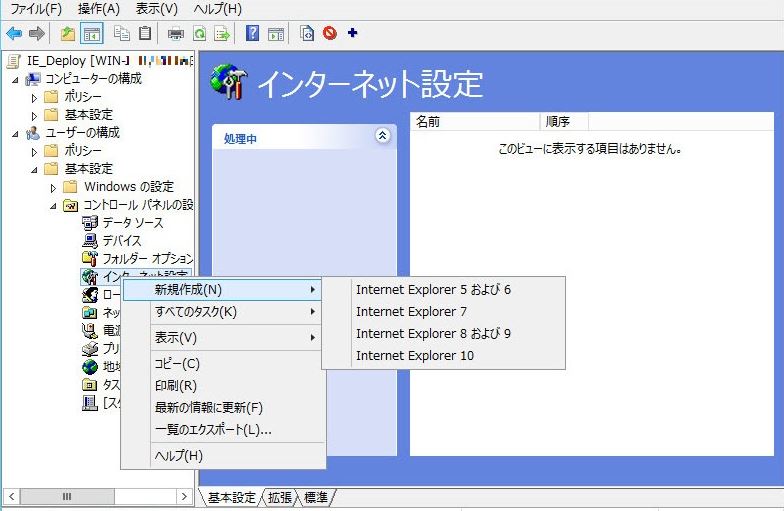
Task: Select Internet Explorer 10 from the submenu
Action: pyautogui.click(x=414, y=356)
